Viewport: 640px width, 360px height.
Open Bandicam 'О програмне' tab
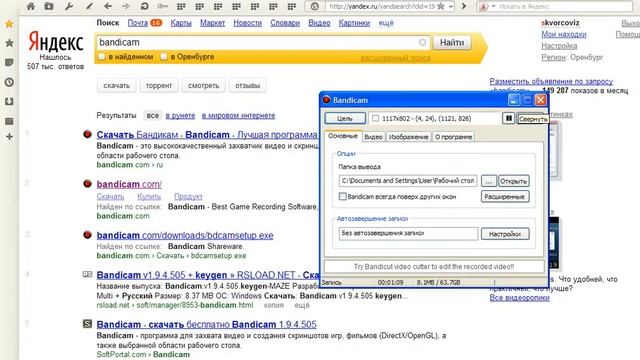453,137
